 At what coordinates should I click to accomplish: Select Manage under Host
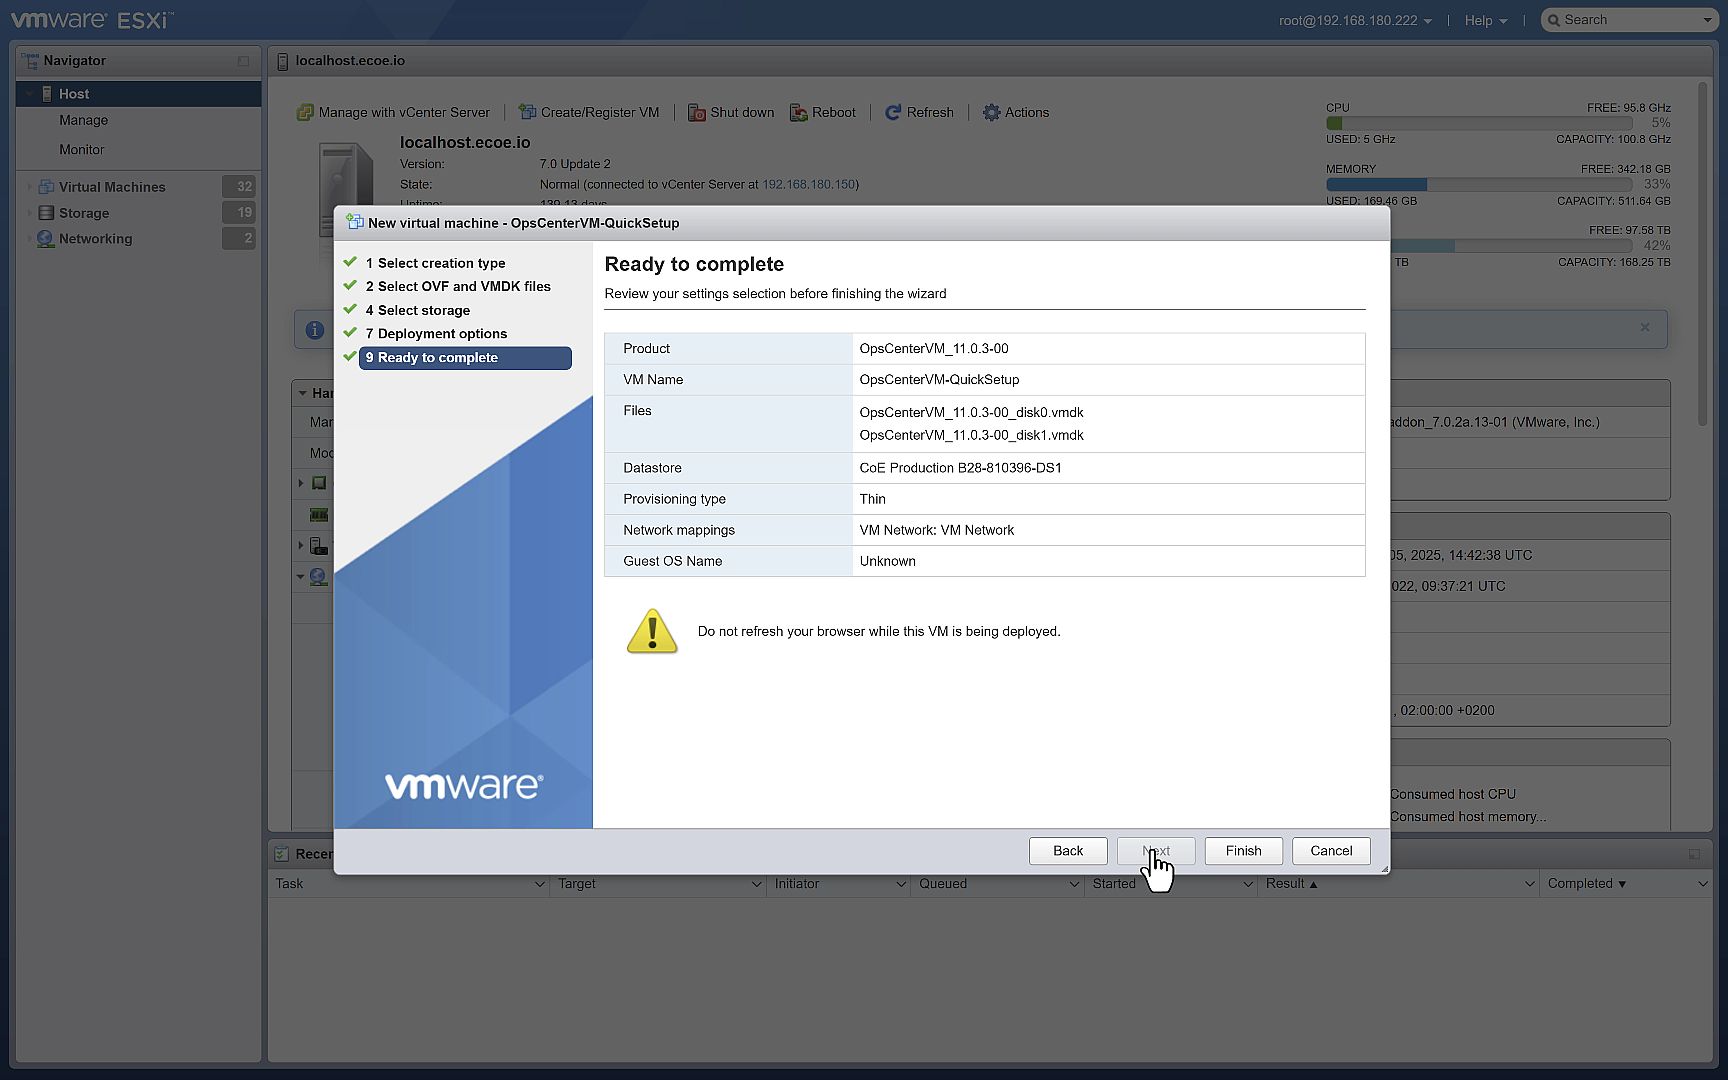click(x=84, y=120)
